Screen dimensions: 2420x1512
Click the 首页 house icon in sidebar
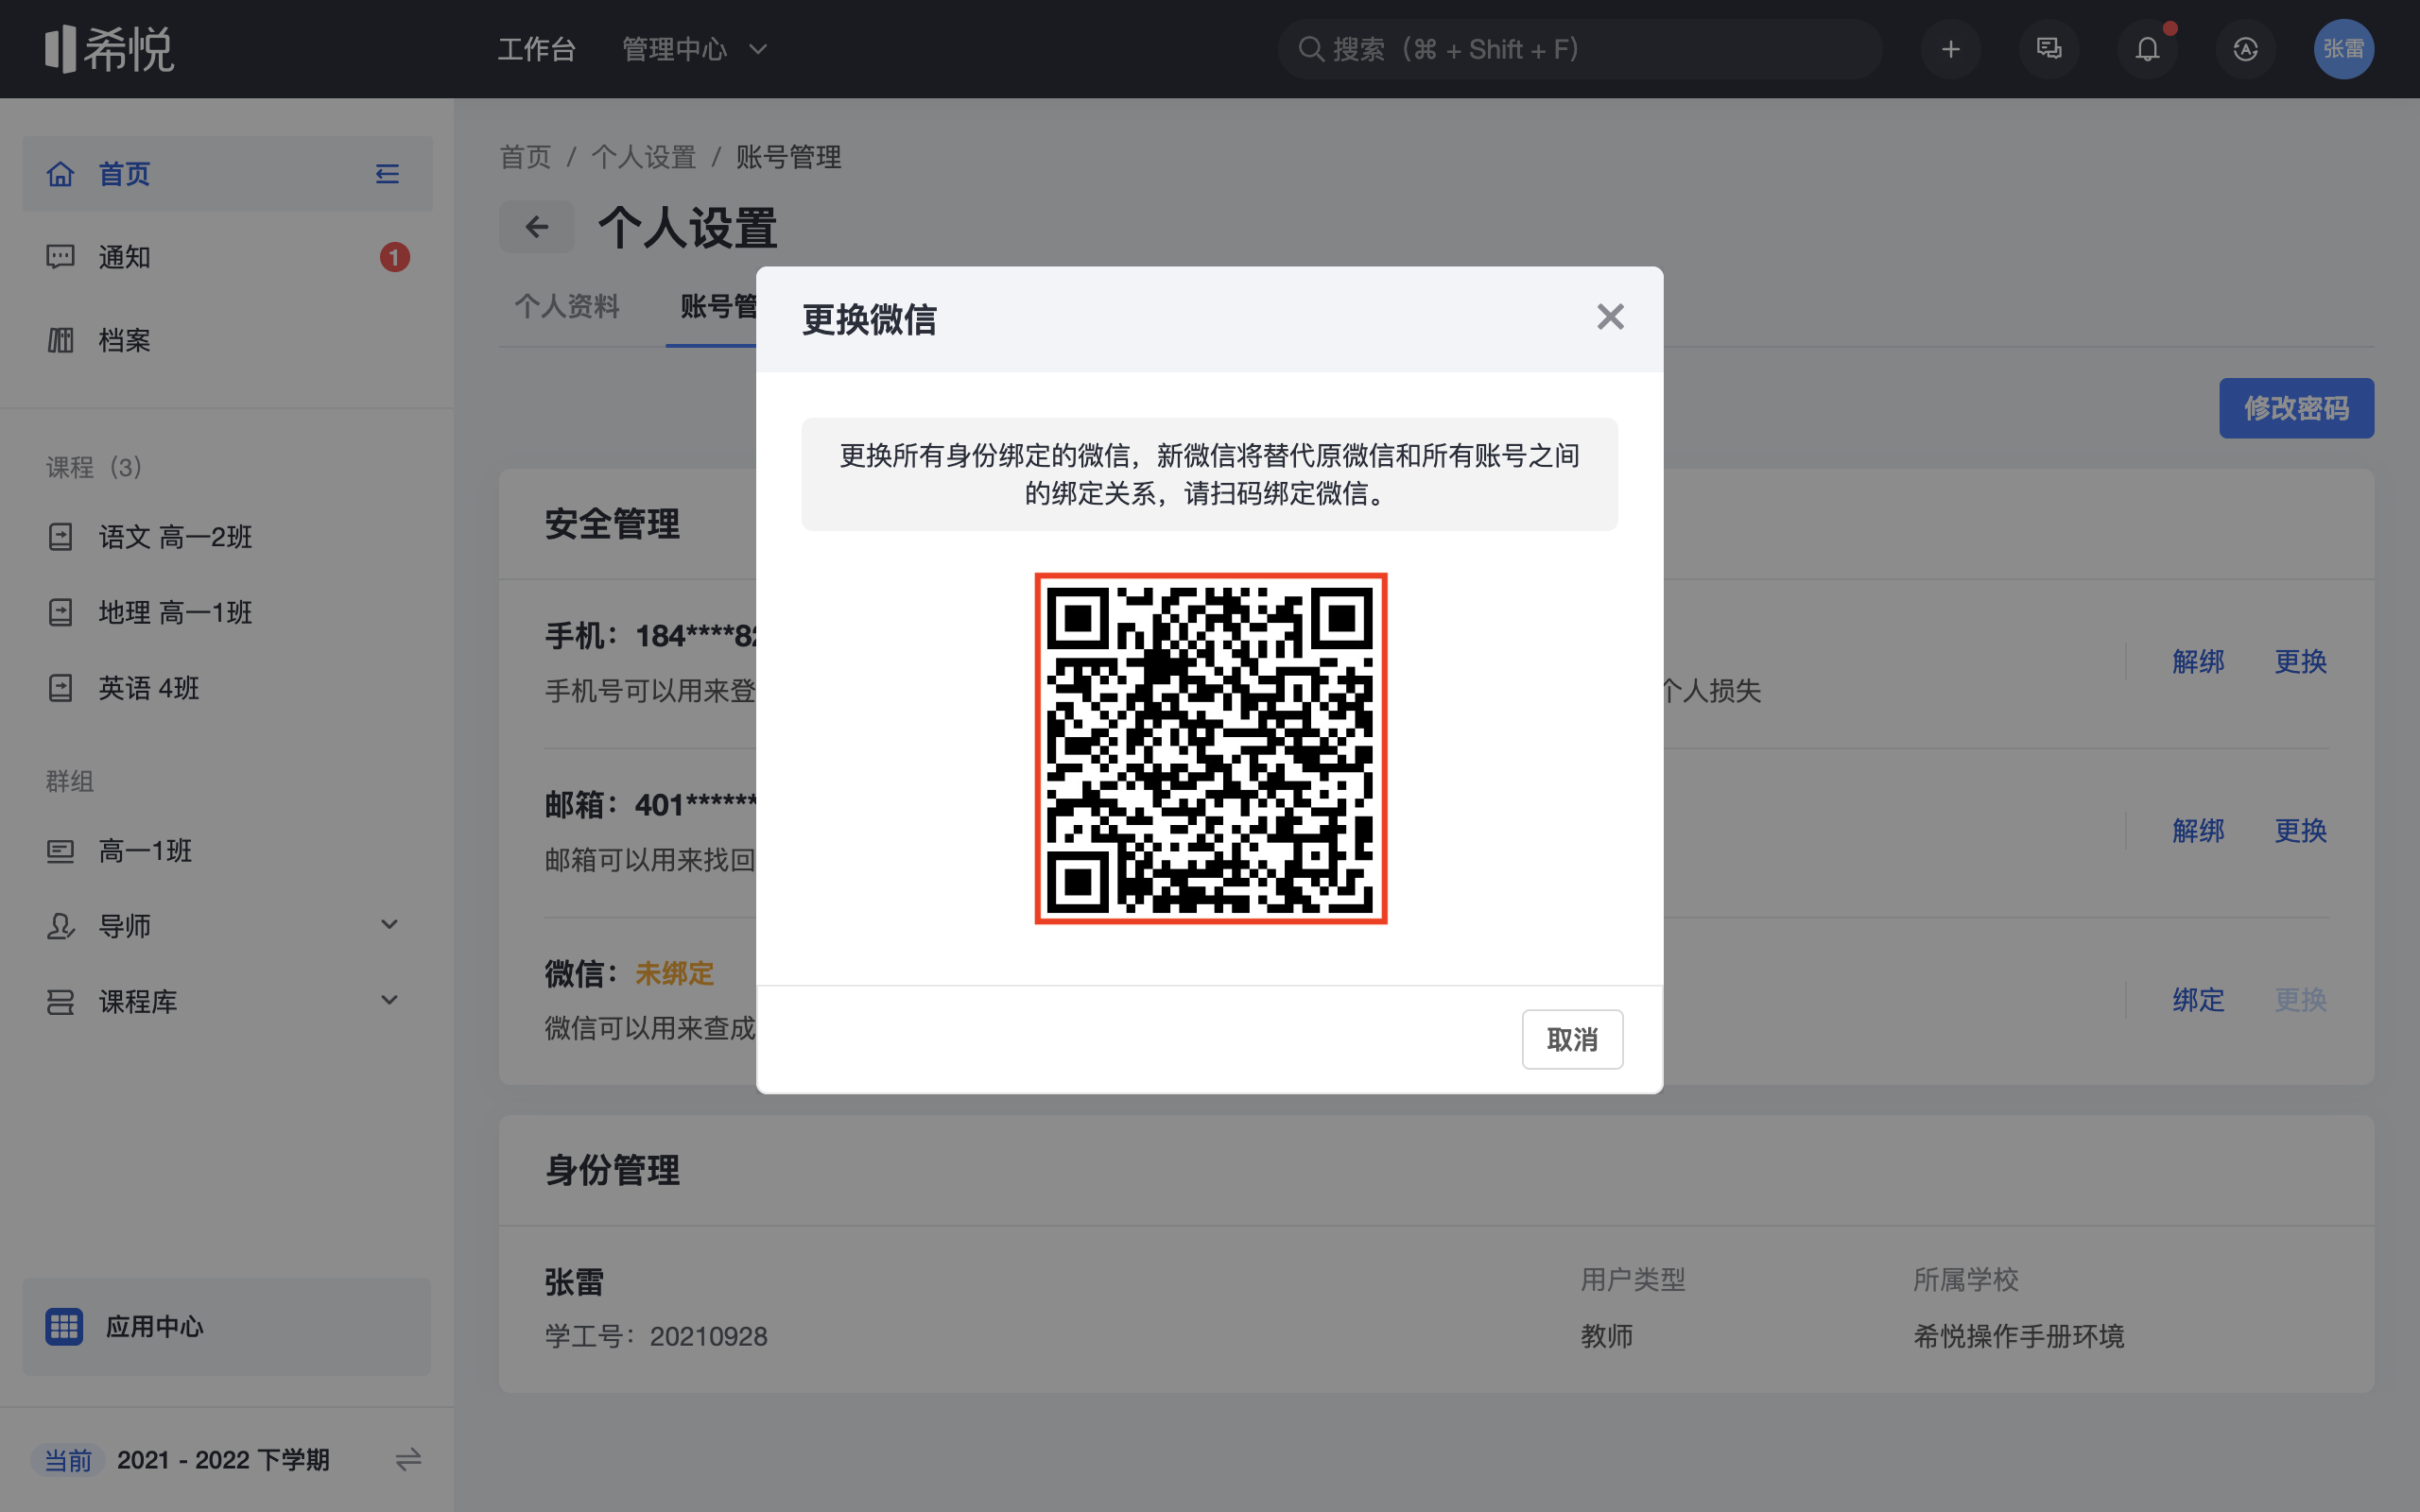point(60,174)
